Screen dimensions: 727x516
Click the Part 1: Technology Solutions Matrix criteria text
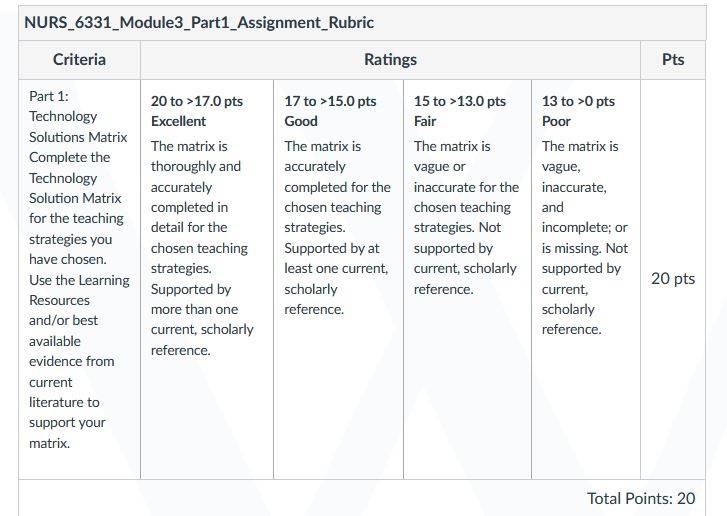(78, 116)
